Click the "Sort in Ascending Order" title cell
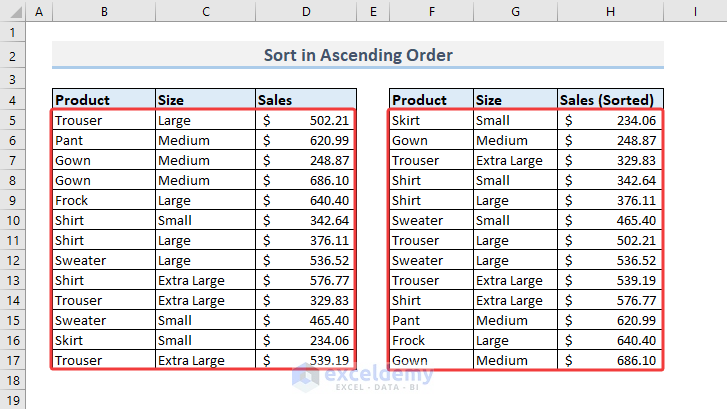727x409 pixels. (x=357, y=55)
